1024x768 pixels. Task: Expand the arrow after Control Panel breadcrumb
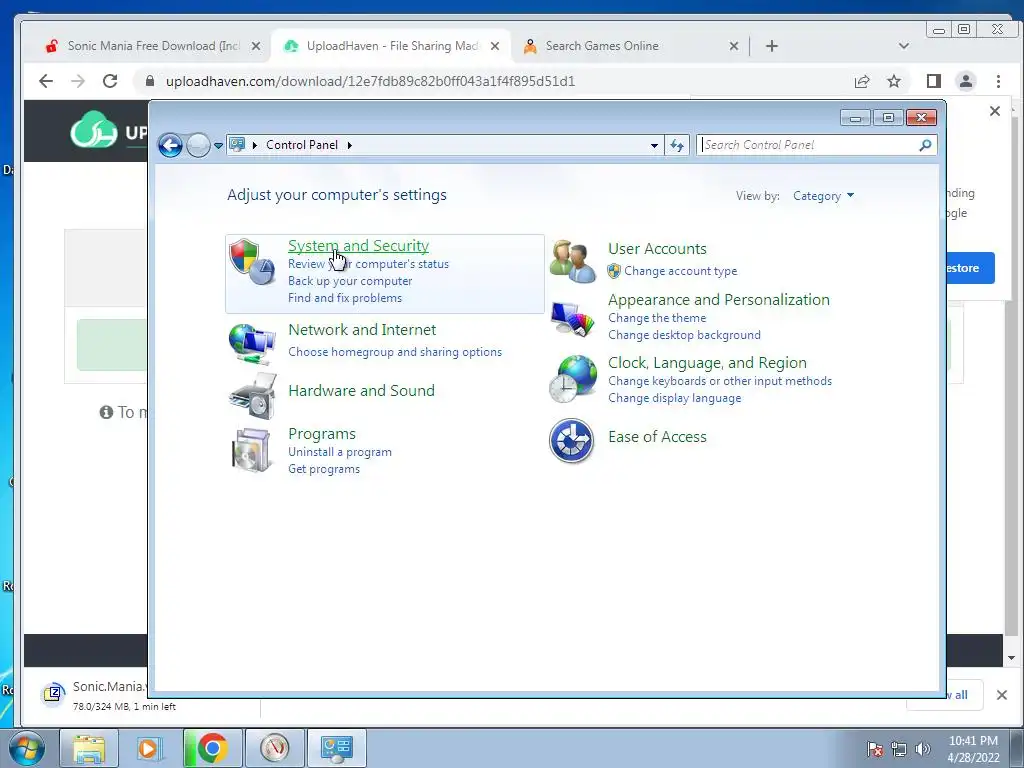point(349,145)
